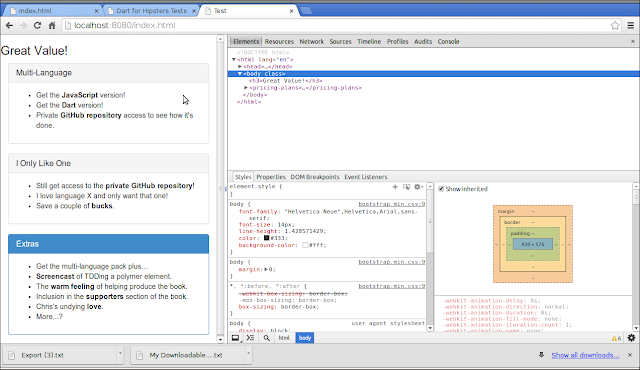
Task: Show the console drawer icon
Action: tap(251, 338)
